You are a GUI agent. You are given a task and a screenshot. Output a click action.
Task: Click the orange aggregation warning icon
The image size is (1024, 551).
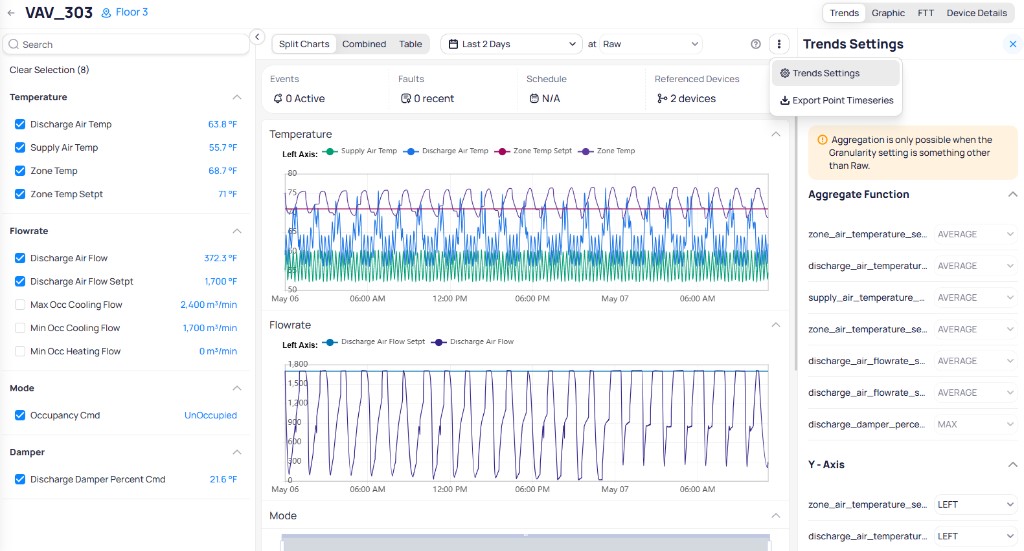tap(822, 140)
